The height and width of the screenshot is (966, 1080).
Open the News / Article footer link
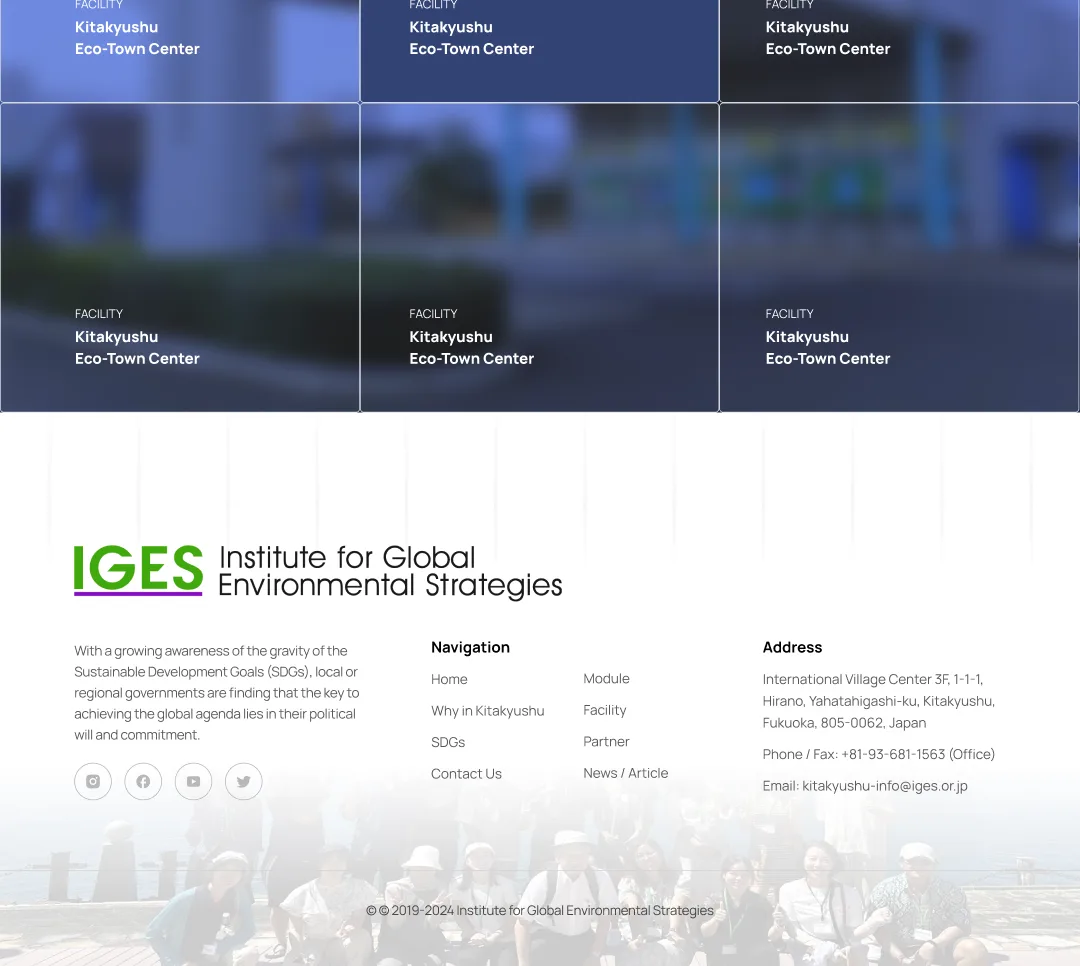tap(625, 773)
